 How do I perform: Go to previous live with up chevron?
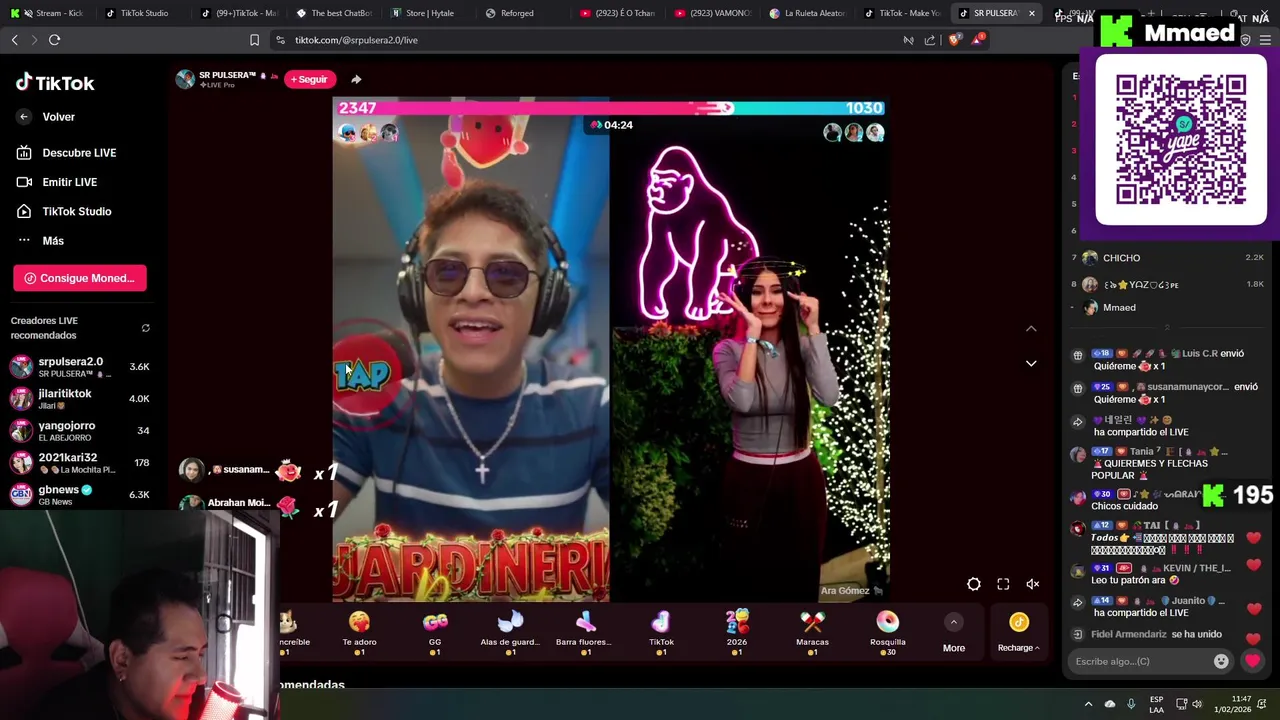pyautogui.click(x=1031, y=328)
